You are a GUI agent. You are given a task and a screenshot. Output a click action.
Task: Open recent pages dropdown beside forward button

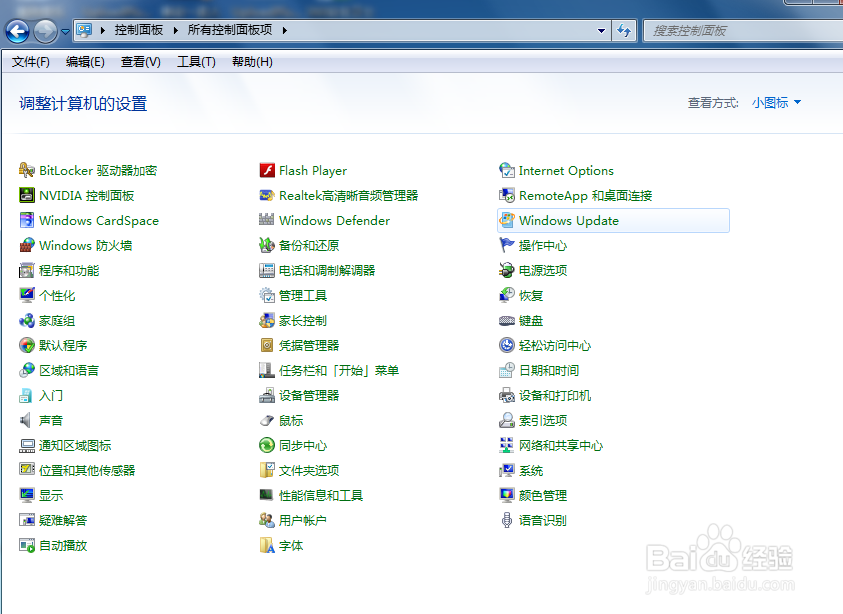coord(66,31)
